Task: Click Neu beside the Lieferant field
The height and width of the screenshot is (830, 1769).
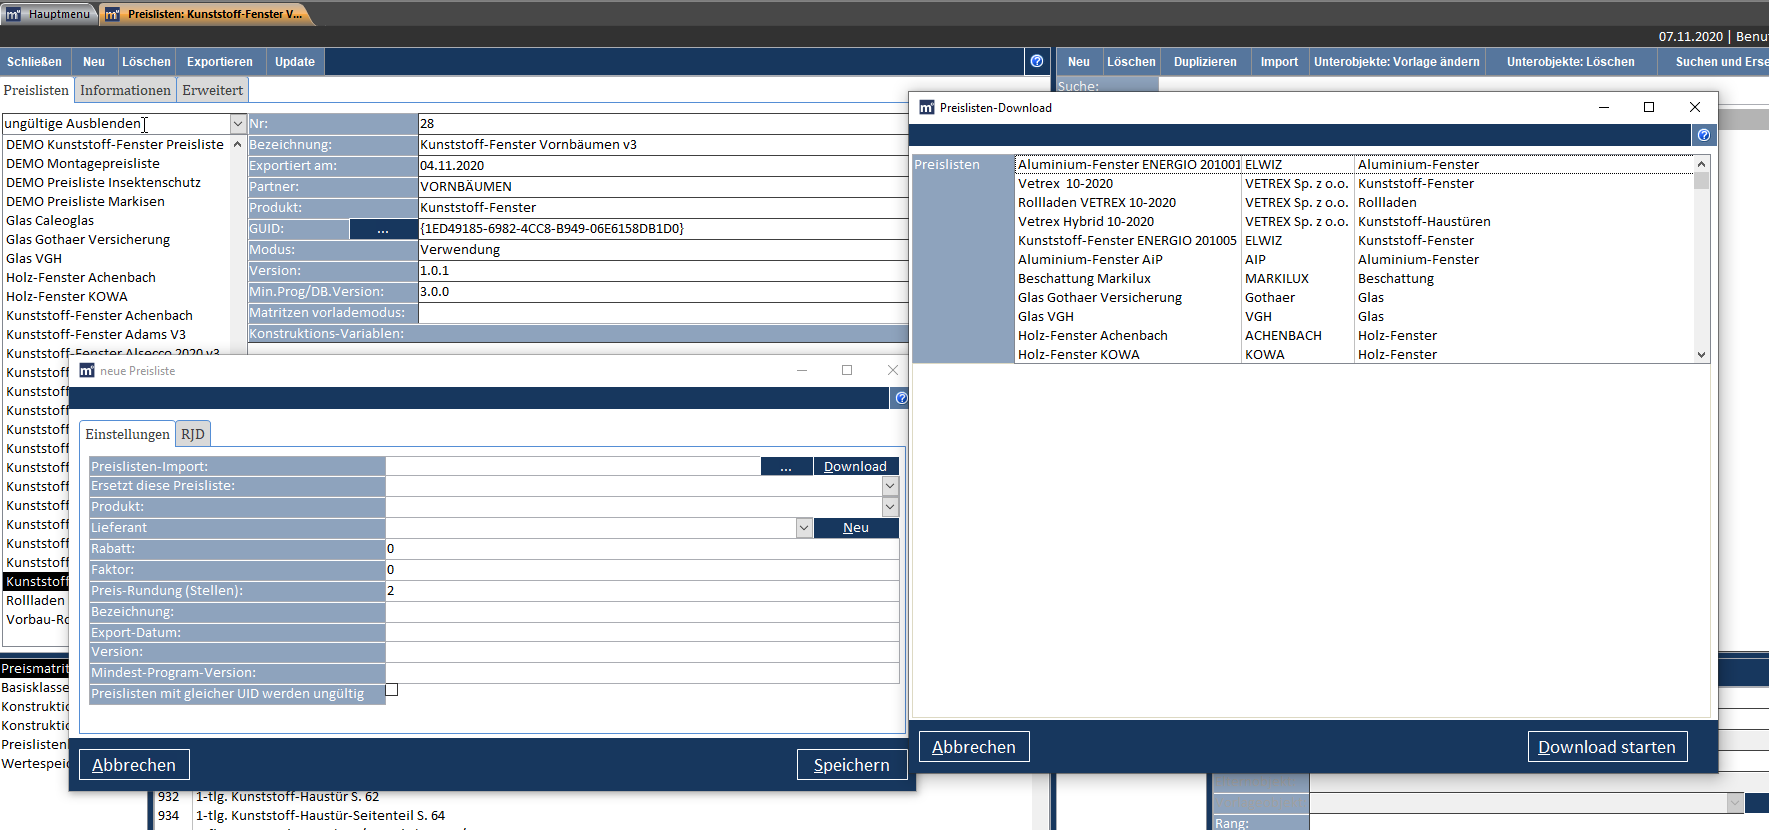Action: (x=856, y=528)
